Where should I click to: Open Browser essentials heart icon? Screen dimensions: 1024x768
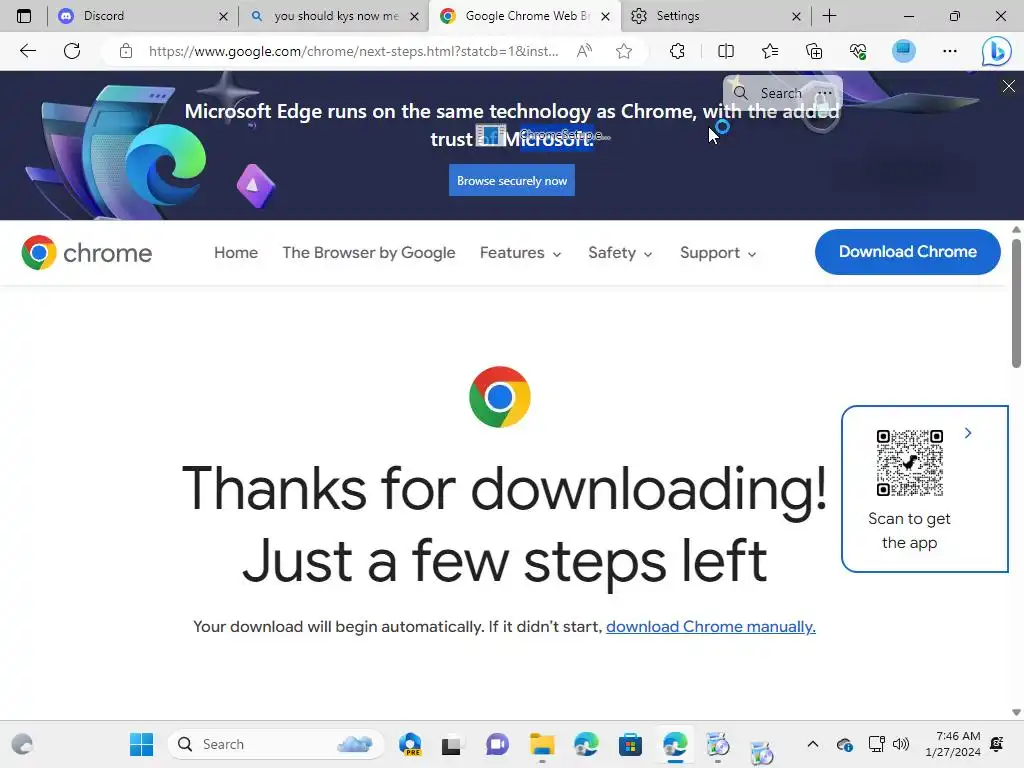pyautogui.click(x=858, y=51)
